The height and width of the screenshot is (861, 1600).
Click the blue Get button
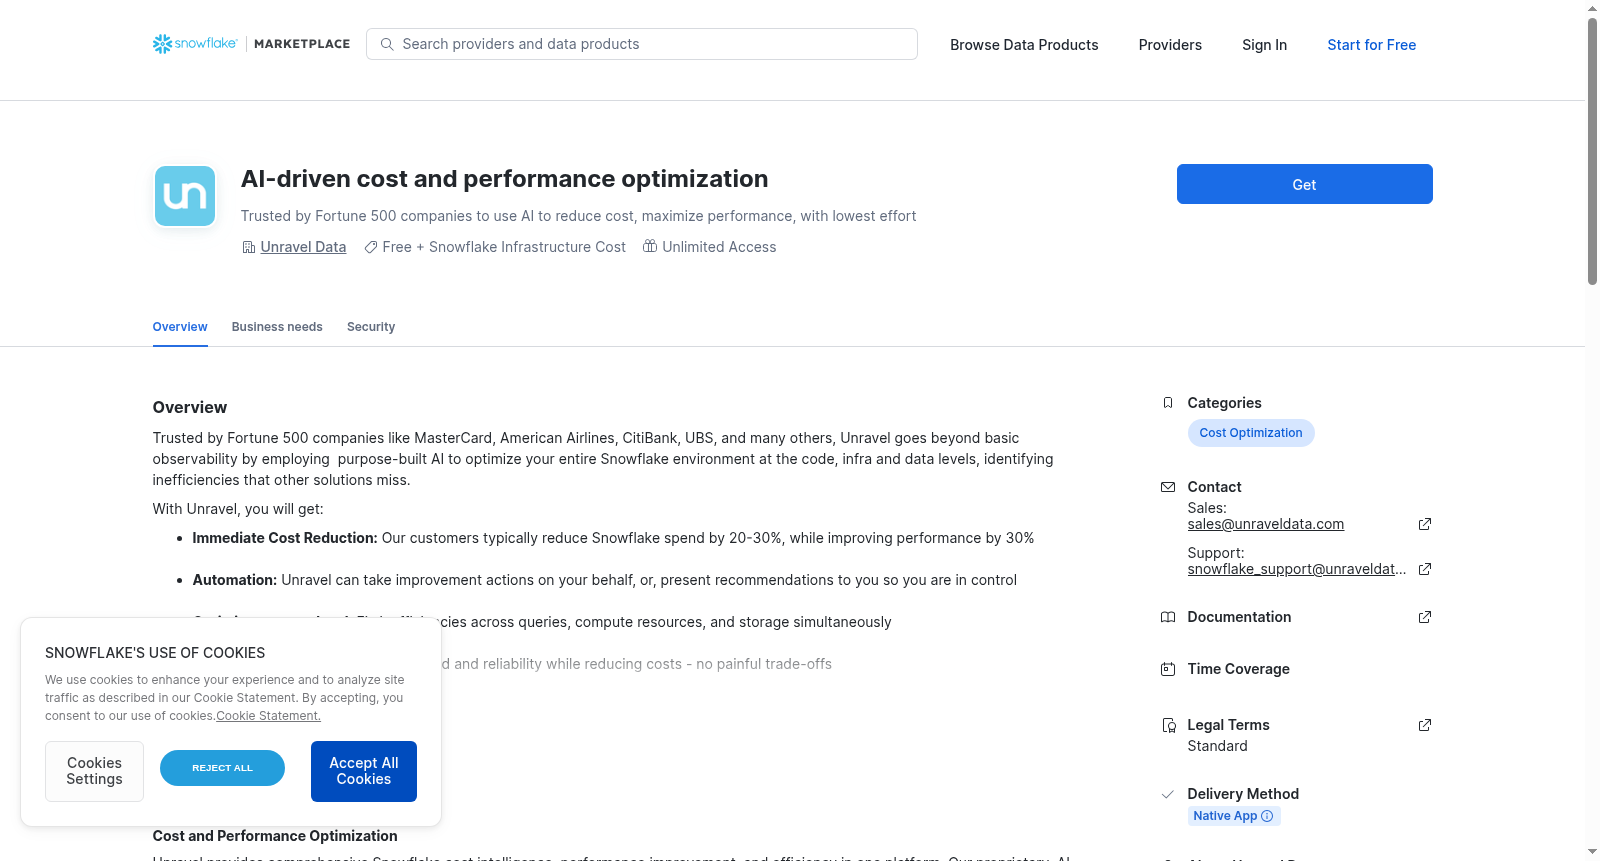1304,184
